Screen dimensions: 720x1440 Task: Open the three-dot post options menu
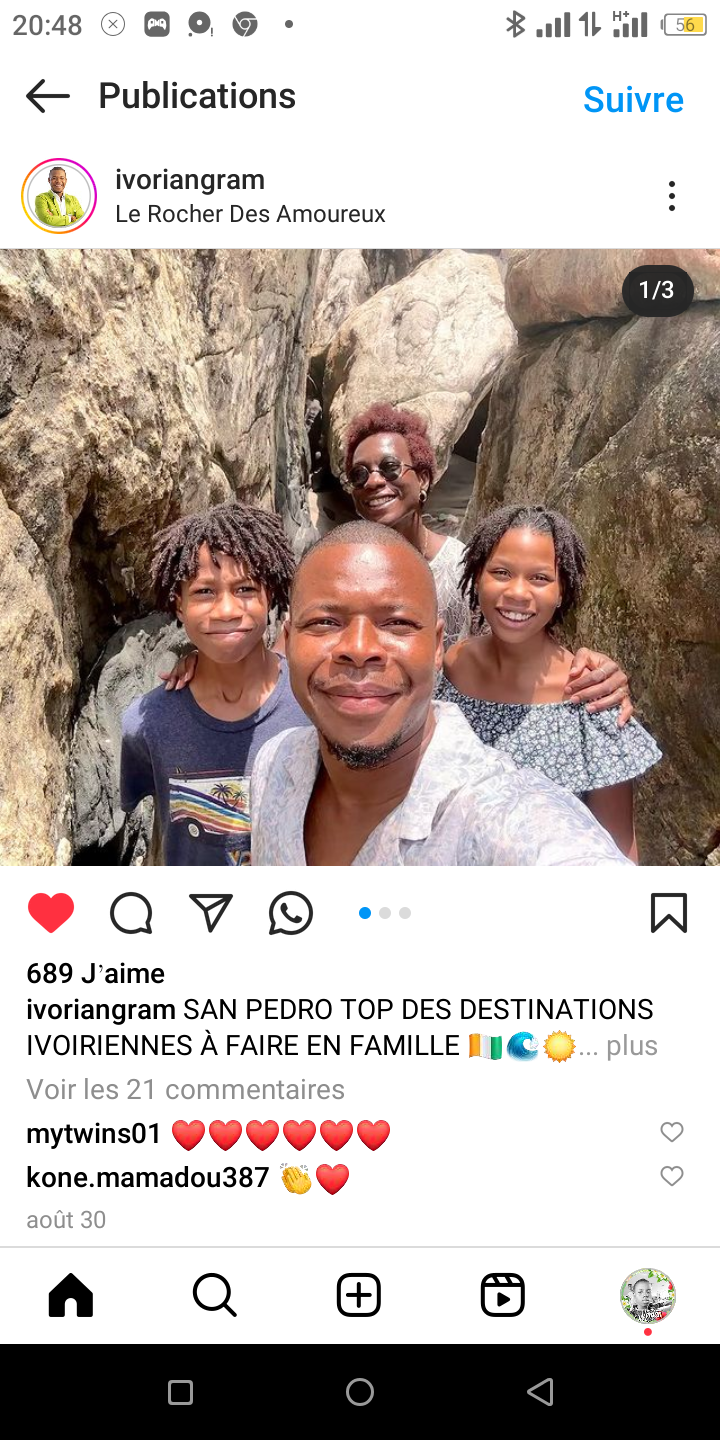[x=672, y=196]
